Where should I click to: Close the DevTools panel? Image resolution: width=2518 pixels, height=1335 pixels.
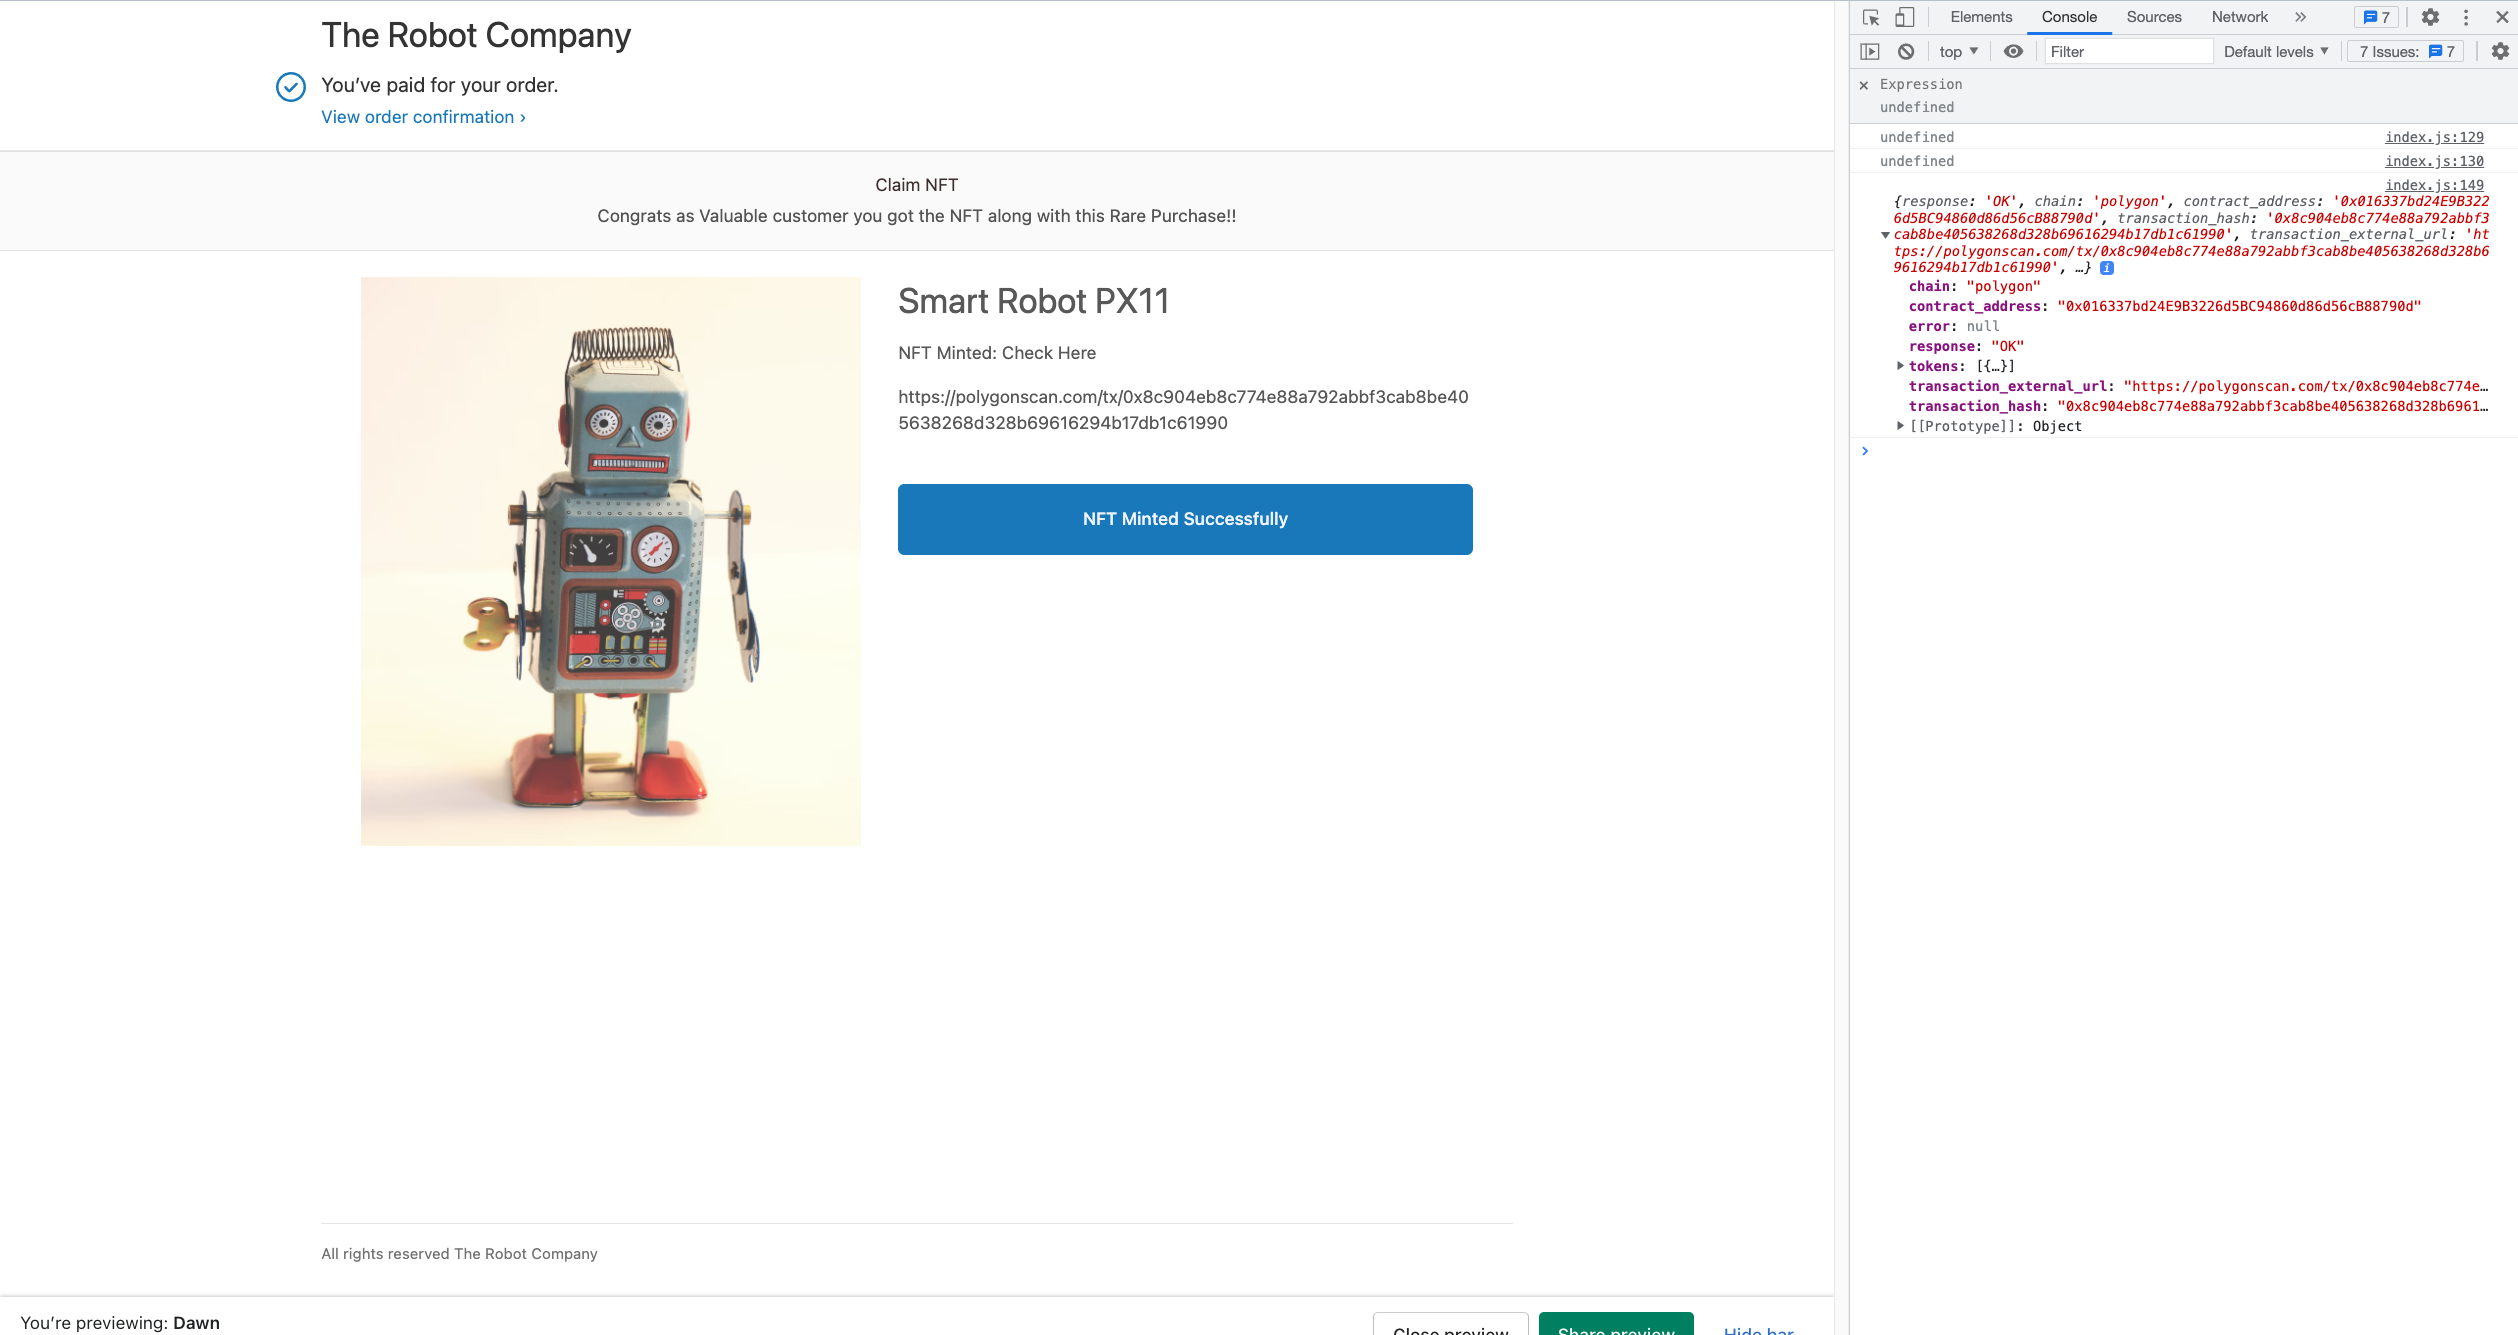pyautogui.click(x=2502, y=17)
